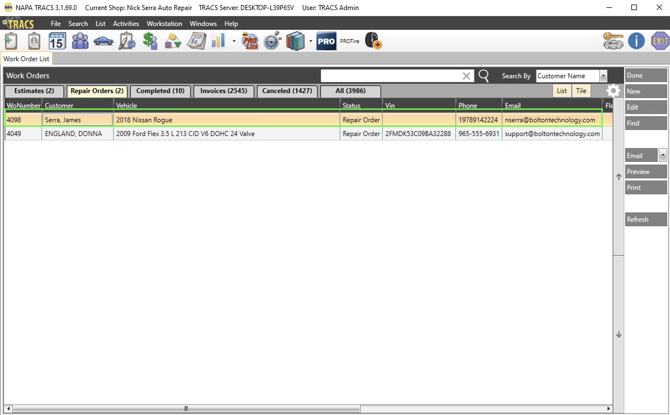Open the books library icon

(295, 41)
